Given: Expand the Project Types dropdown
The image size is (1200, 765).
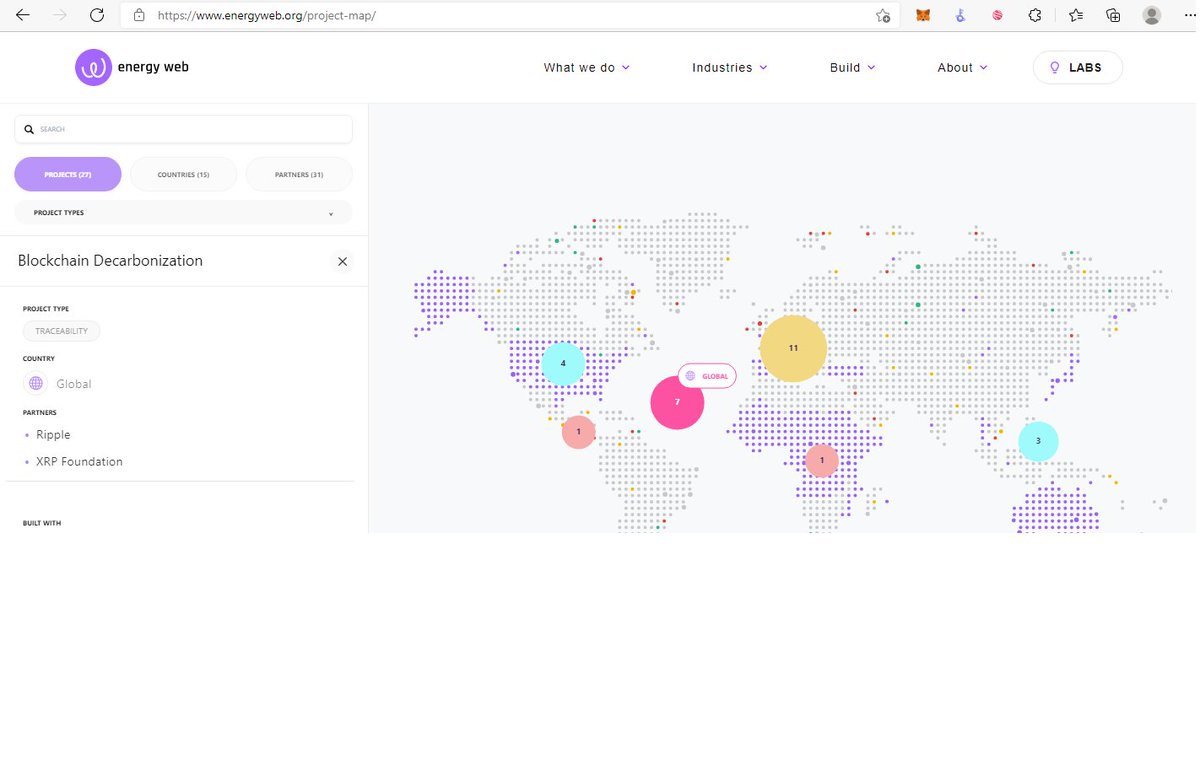Looking at the screenshot, I should tap(183, 213).
